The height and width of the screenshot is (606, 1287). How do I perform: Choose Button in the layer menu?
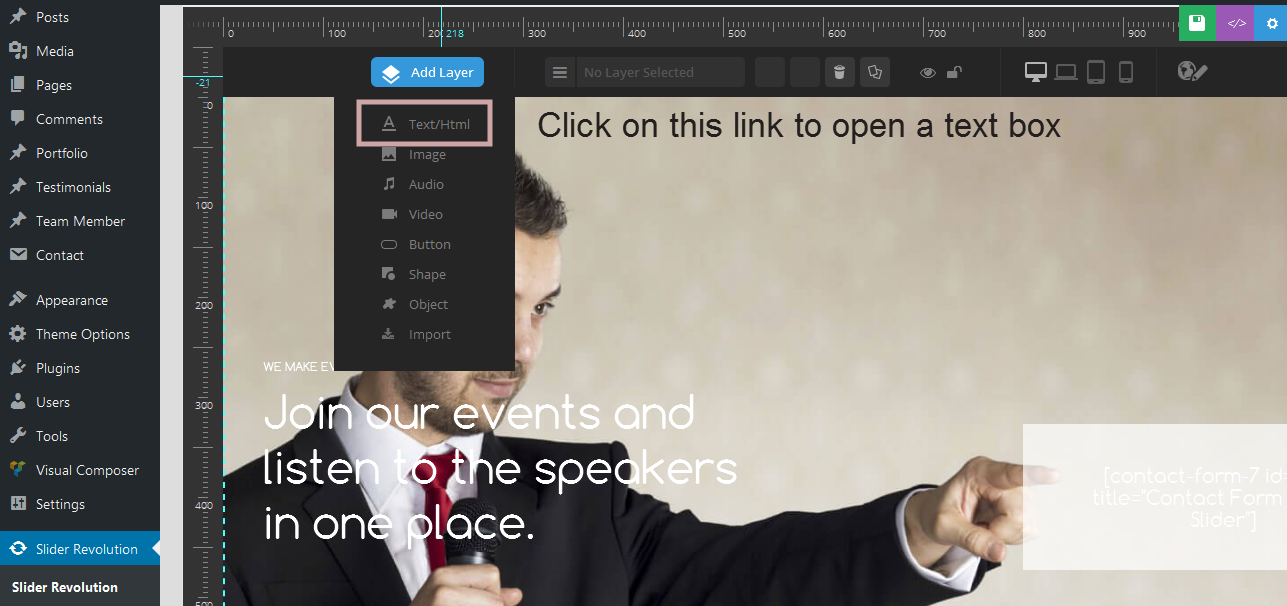point(429,244)
